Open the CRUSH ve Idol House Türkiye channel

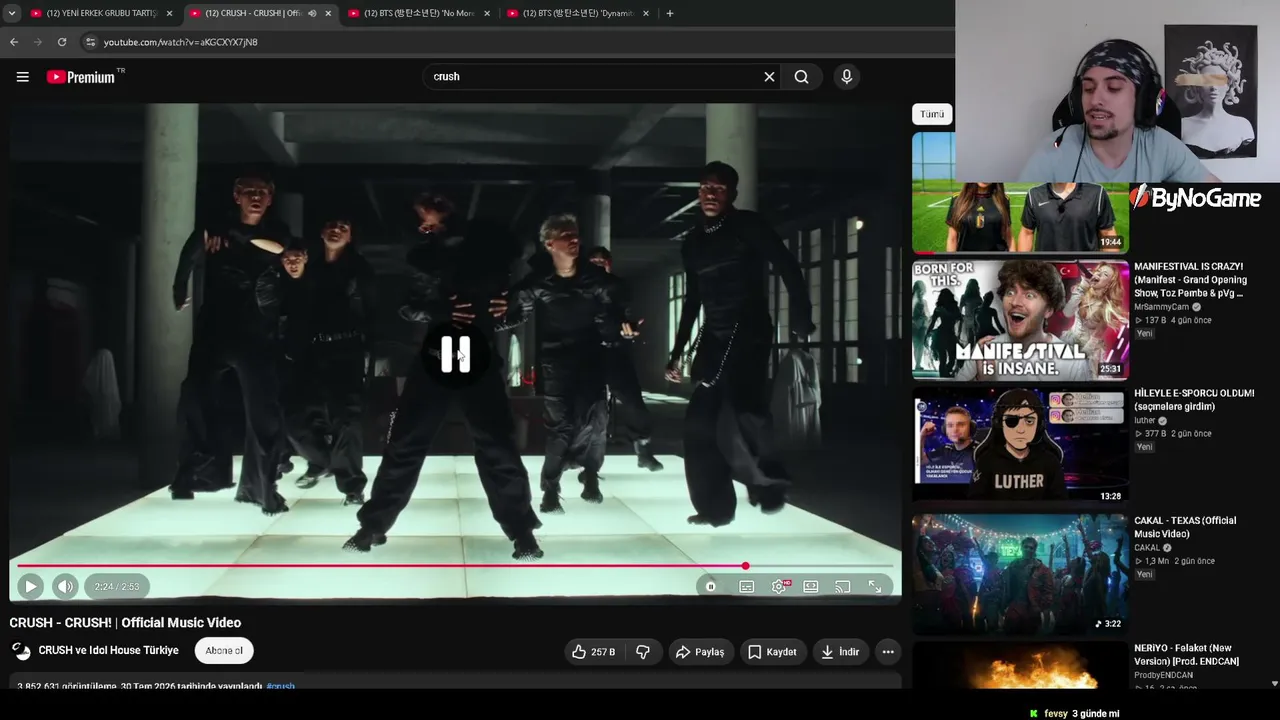pyautogui.click(x=108, y=651)
